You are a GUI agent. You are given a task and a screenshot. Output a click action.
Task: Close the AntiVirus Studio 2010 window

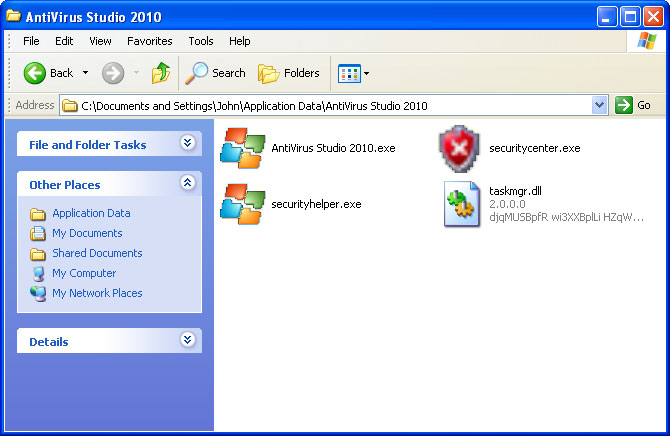click(653, 17)
